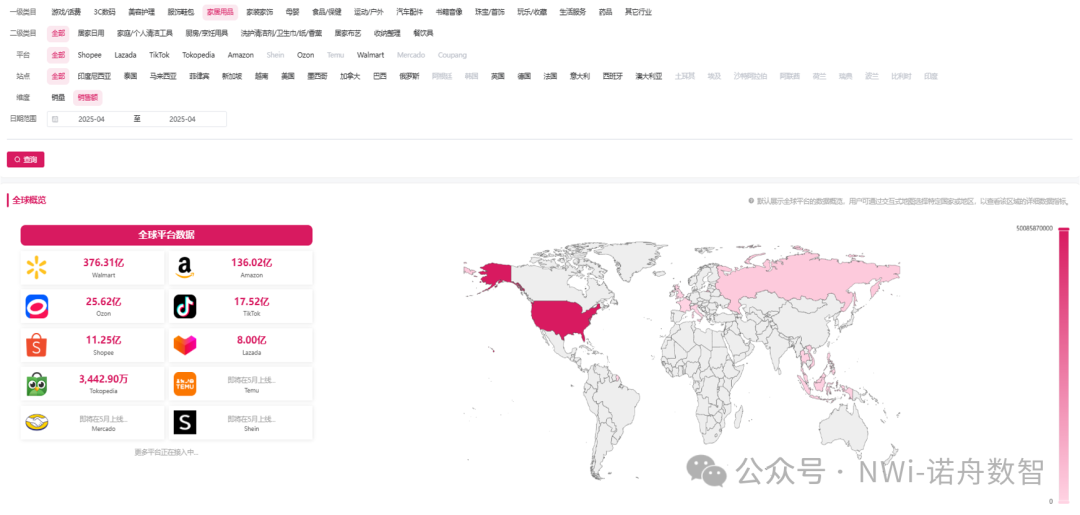Open the start date 2025-04 picker

pyautogui.click(x=94, y=119)
